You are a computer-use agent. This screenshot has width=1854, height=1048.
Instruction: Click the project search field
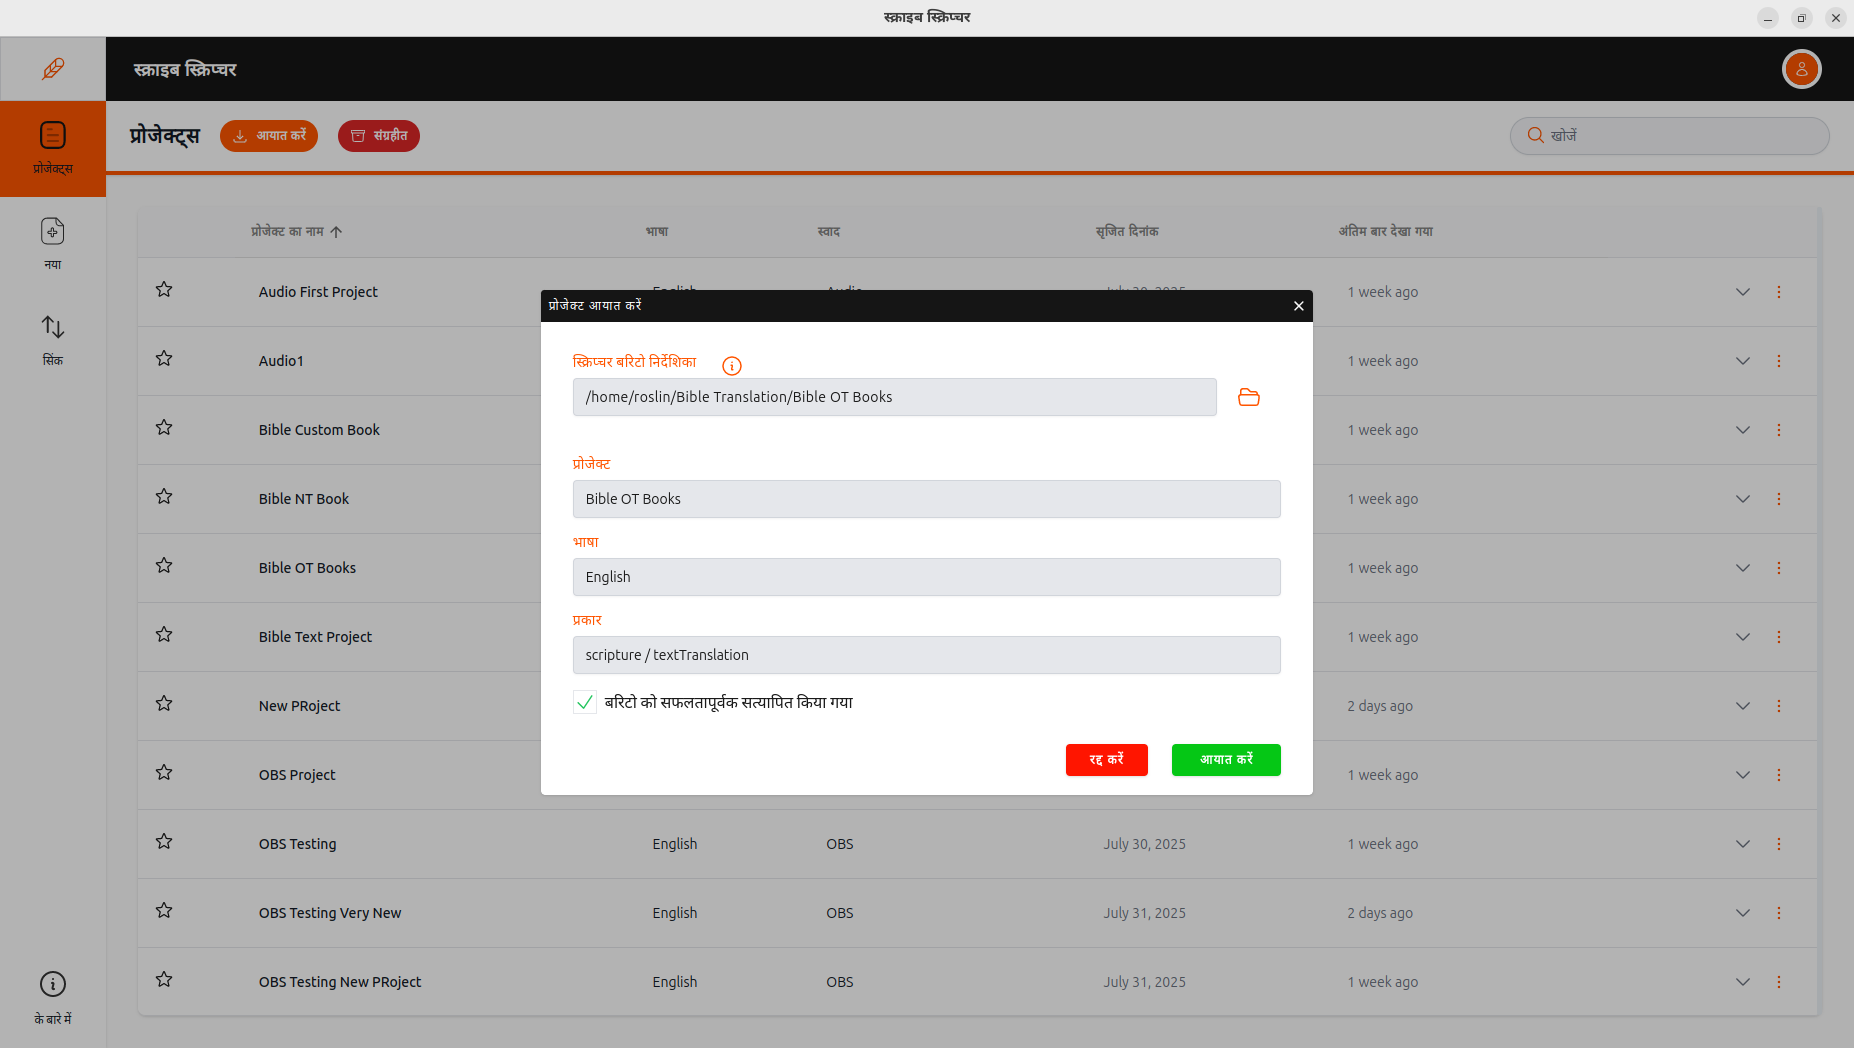1680,136
